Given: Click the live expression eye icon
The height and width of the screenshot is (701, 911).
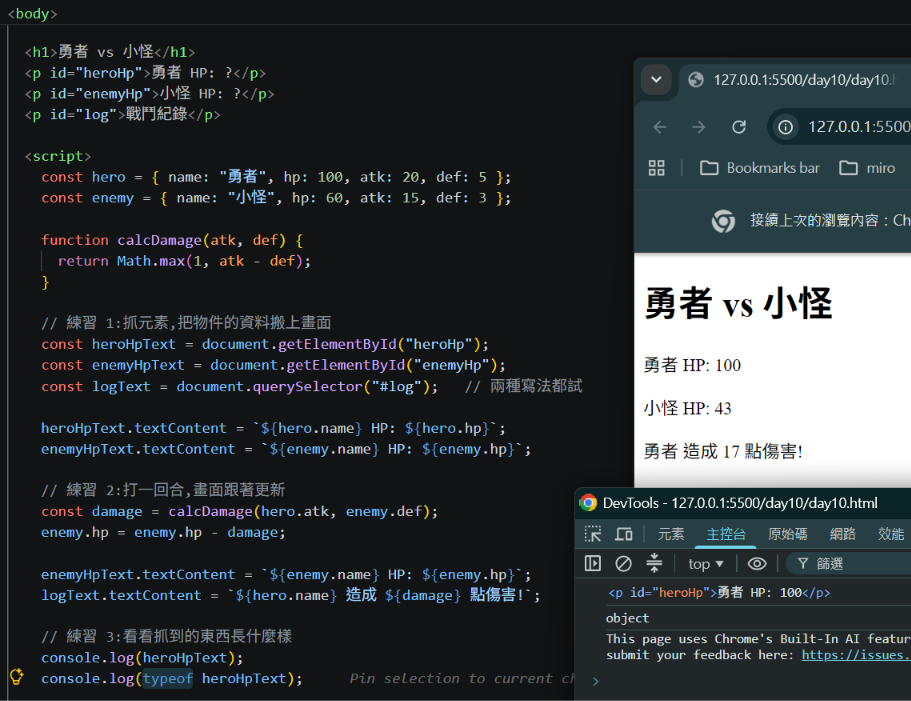Looking at the screenshot, I should coord(757,563).
